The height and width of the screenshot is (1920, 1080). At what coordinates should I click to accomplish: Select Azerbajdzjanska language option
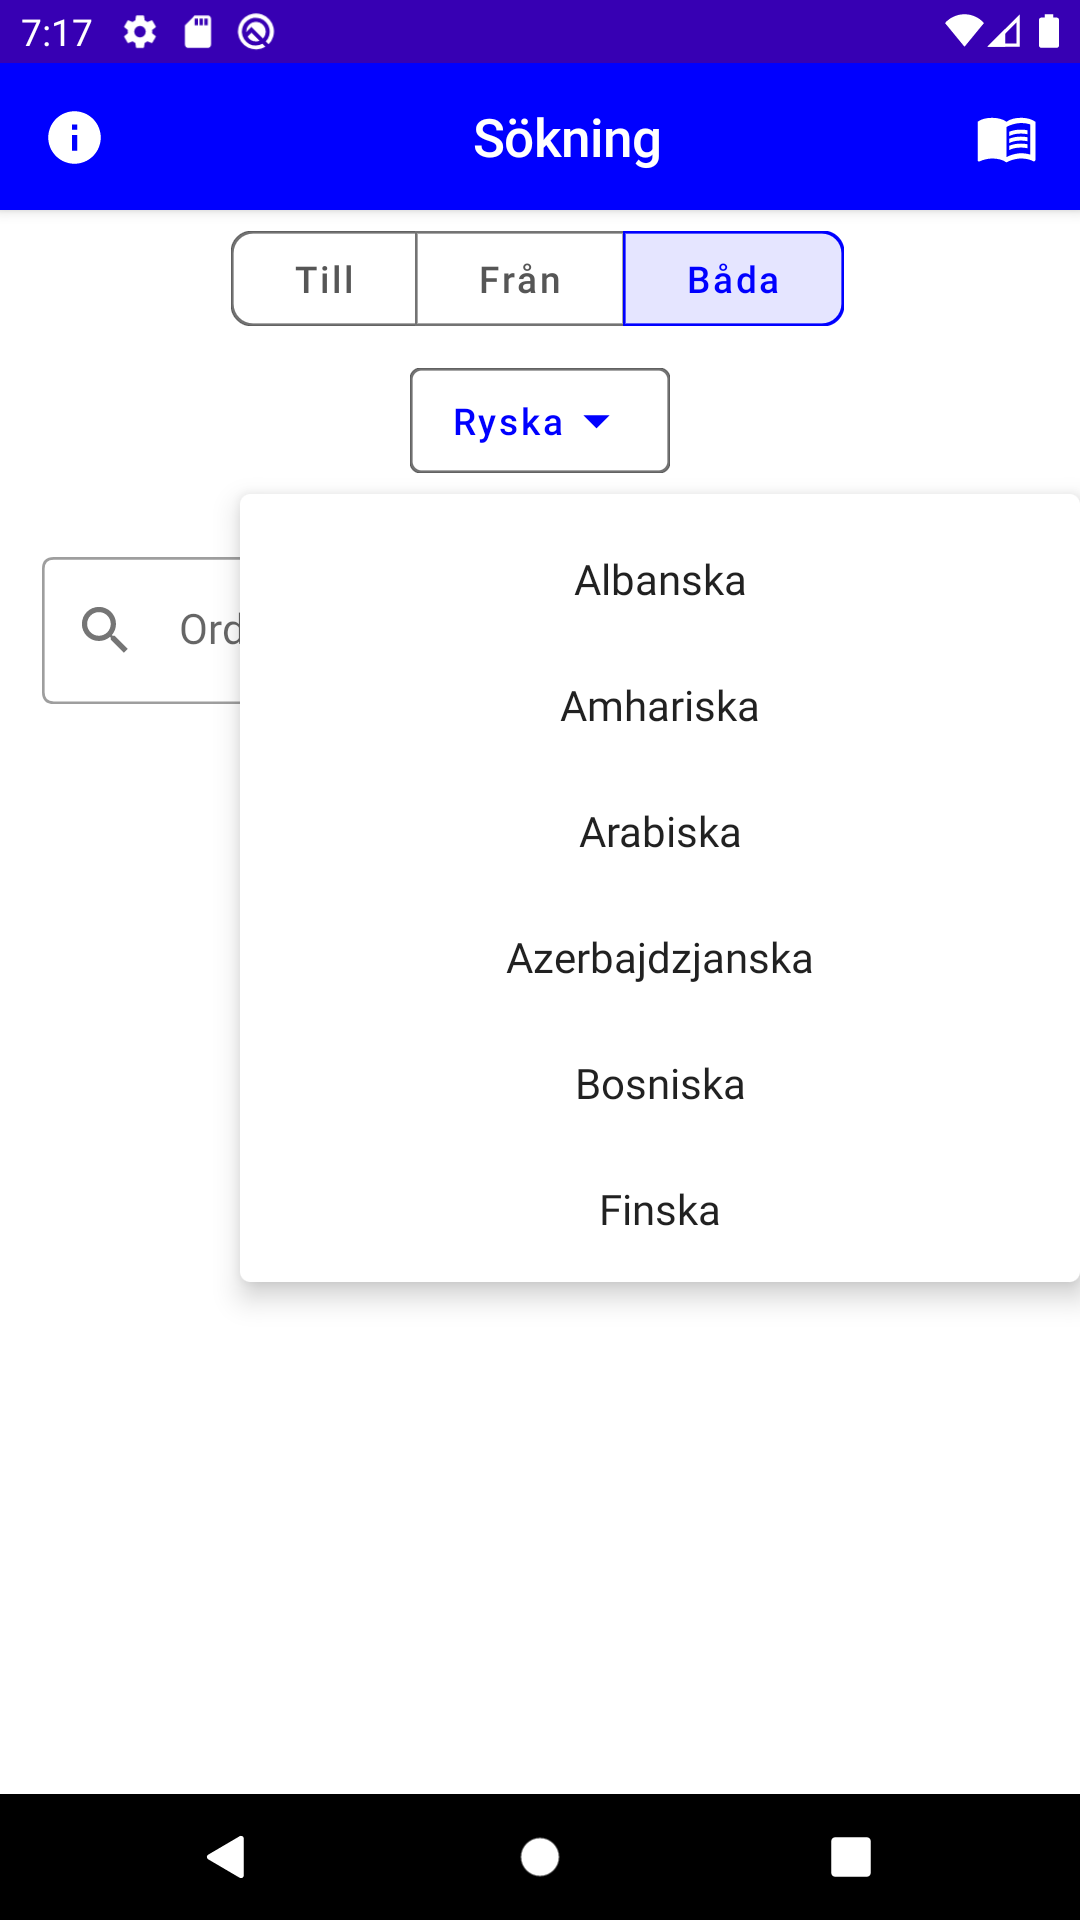[660, 959]
